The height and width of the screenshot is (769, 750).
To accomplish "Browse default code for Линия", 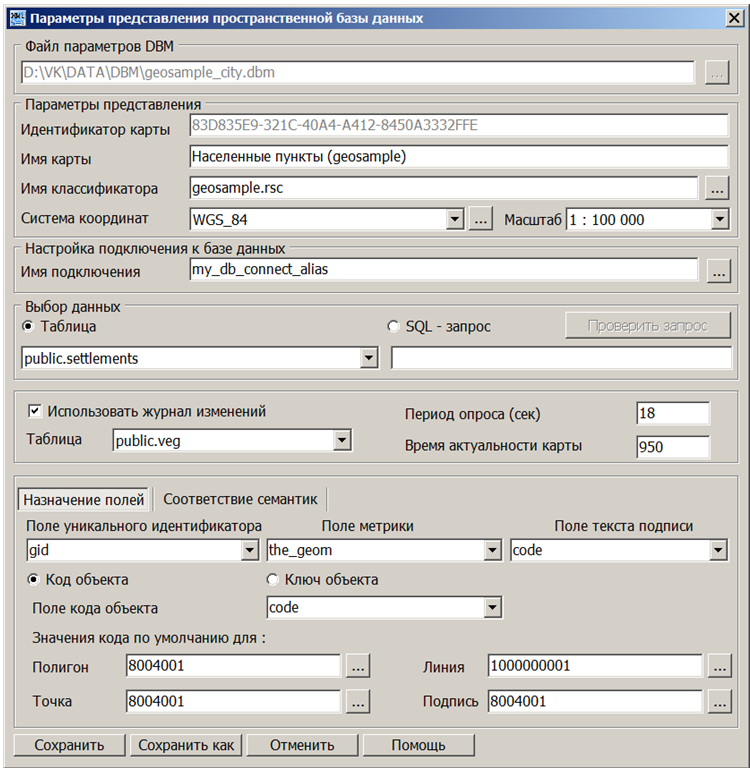I will (717, 665).
